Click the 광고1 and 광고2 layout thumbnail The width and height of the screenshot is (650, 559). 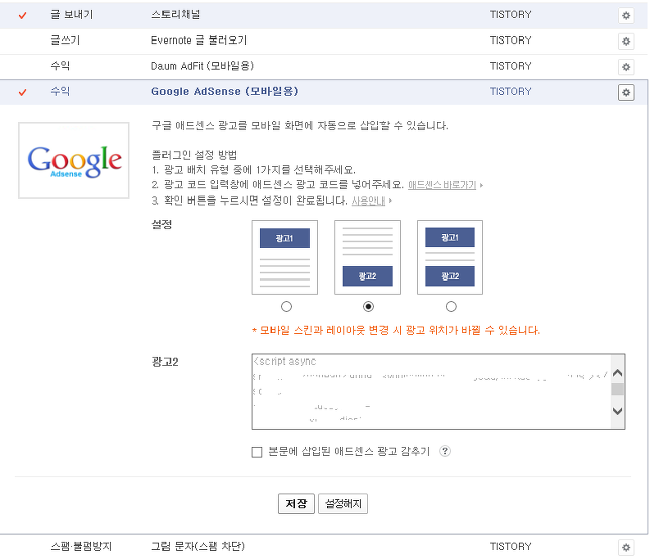(x=450, y=257)
